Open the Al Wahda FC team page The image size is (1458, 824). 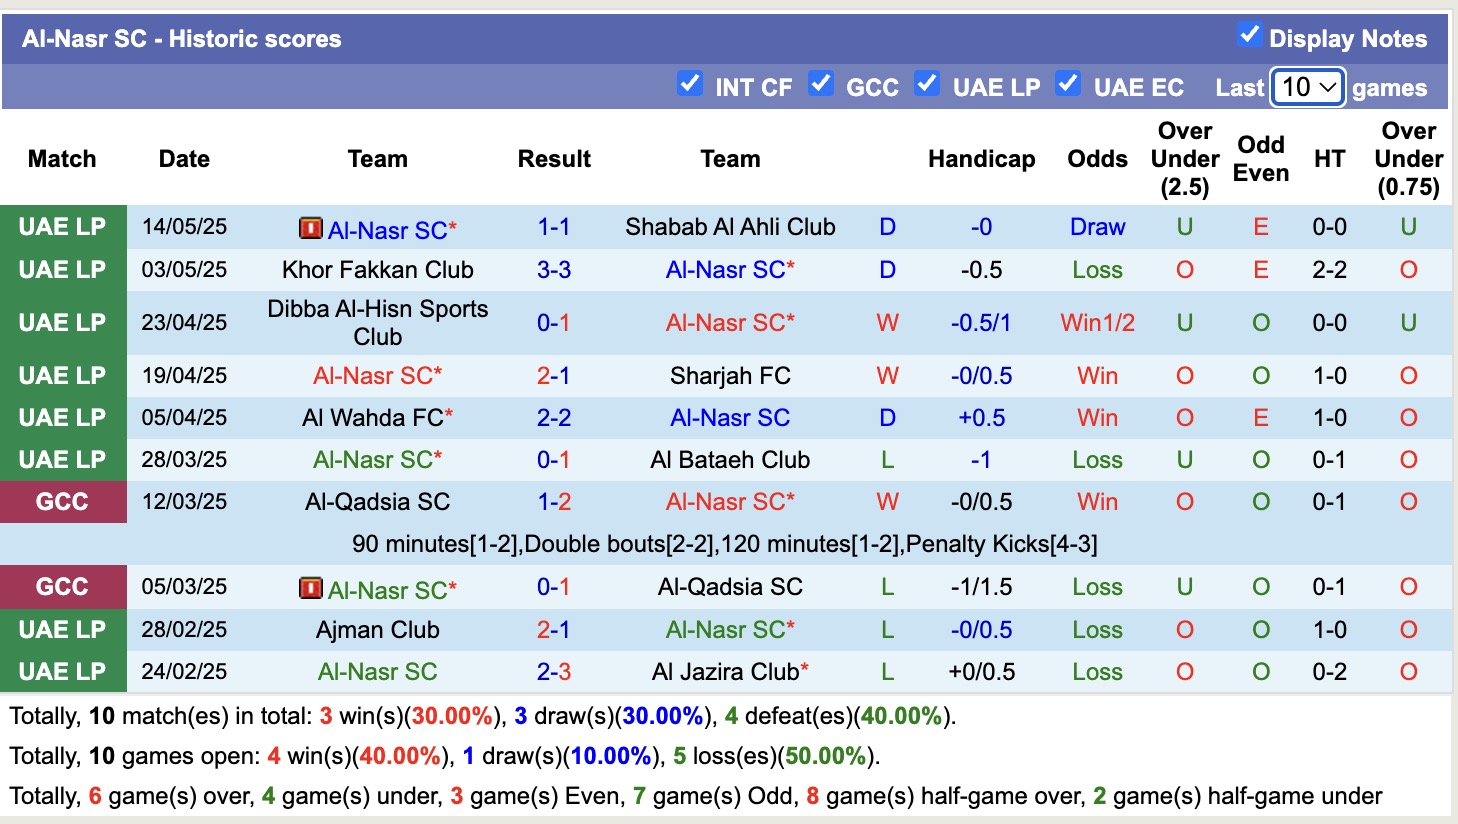click(377, 417)
